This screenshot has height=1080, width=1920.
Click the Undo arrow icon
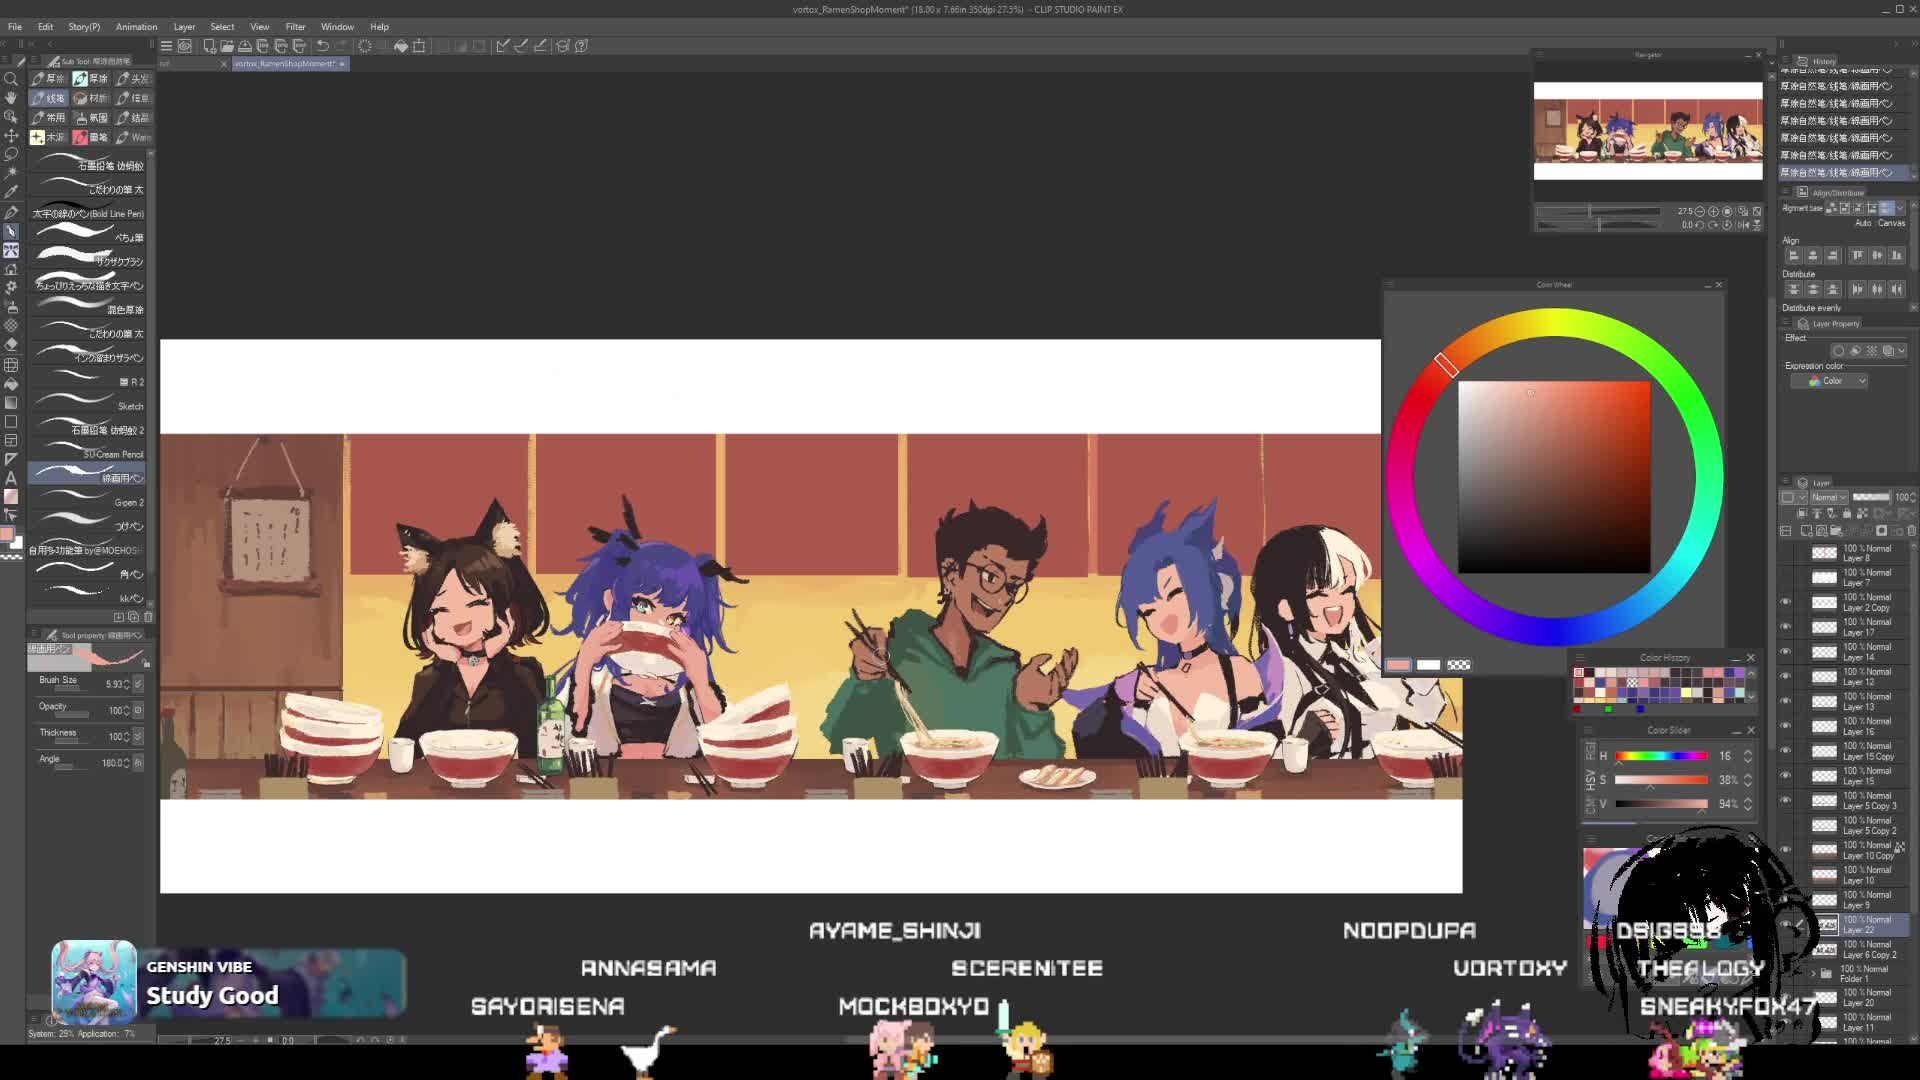[322, 46]
